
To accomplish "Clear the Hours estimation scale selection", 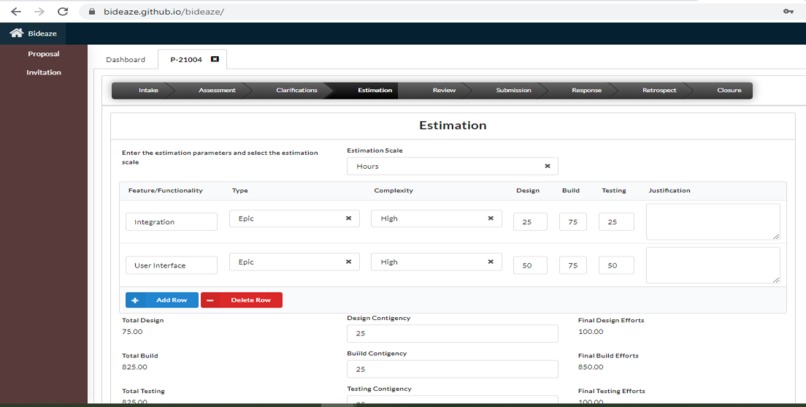I will click(x=547, y=166).
